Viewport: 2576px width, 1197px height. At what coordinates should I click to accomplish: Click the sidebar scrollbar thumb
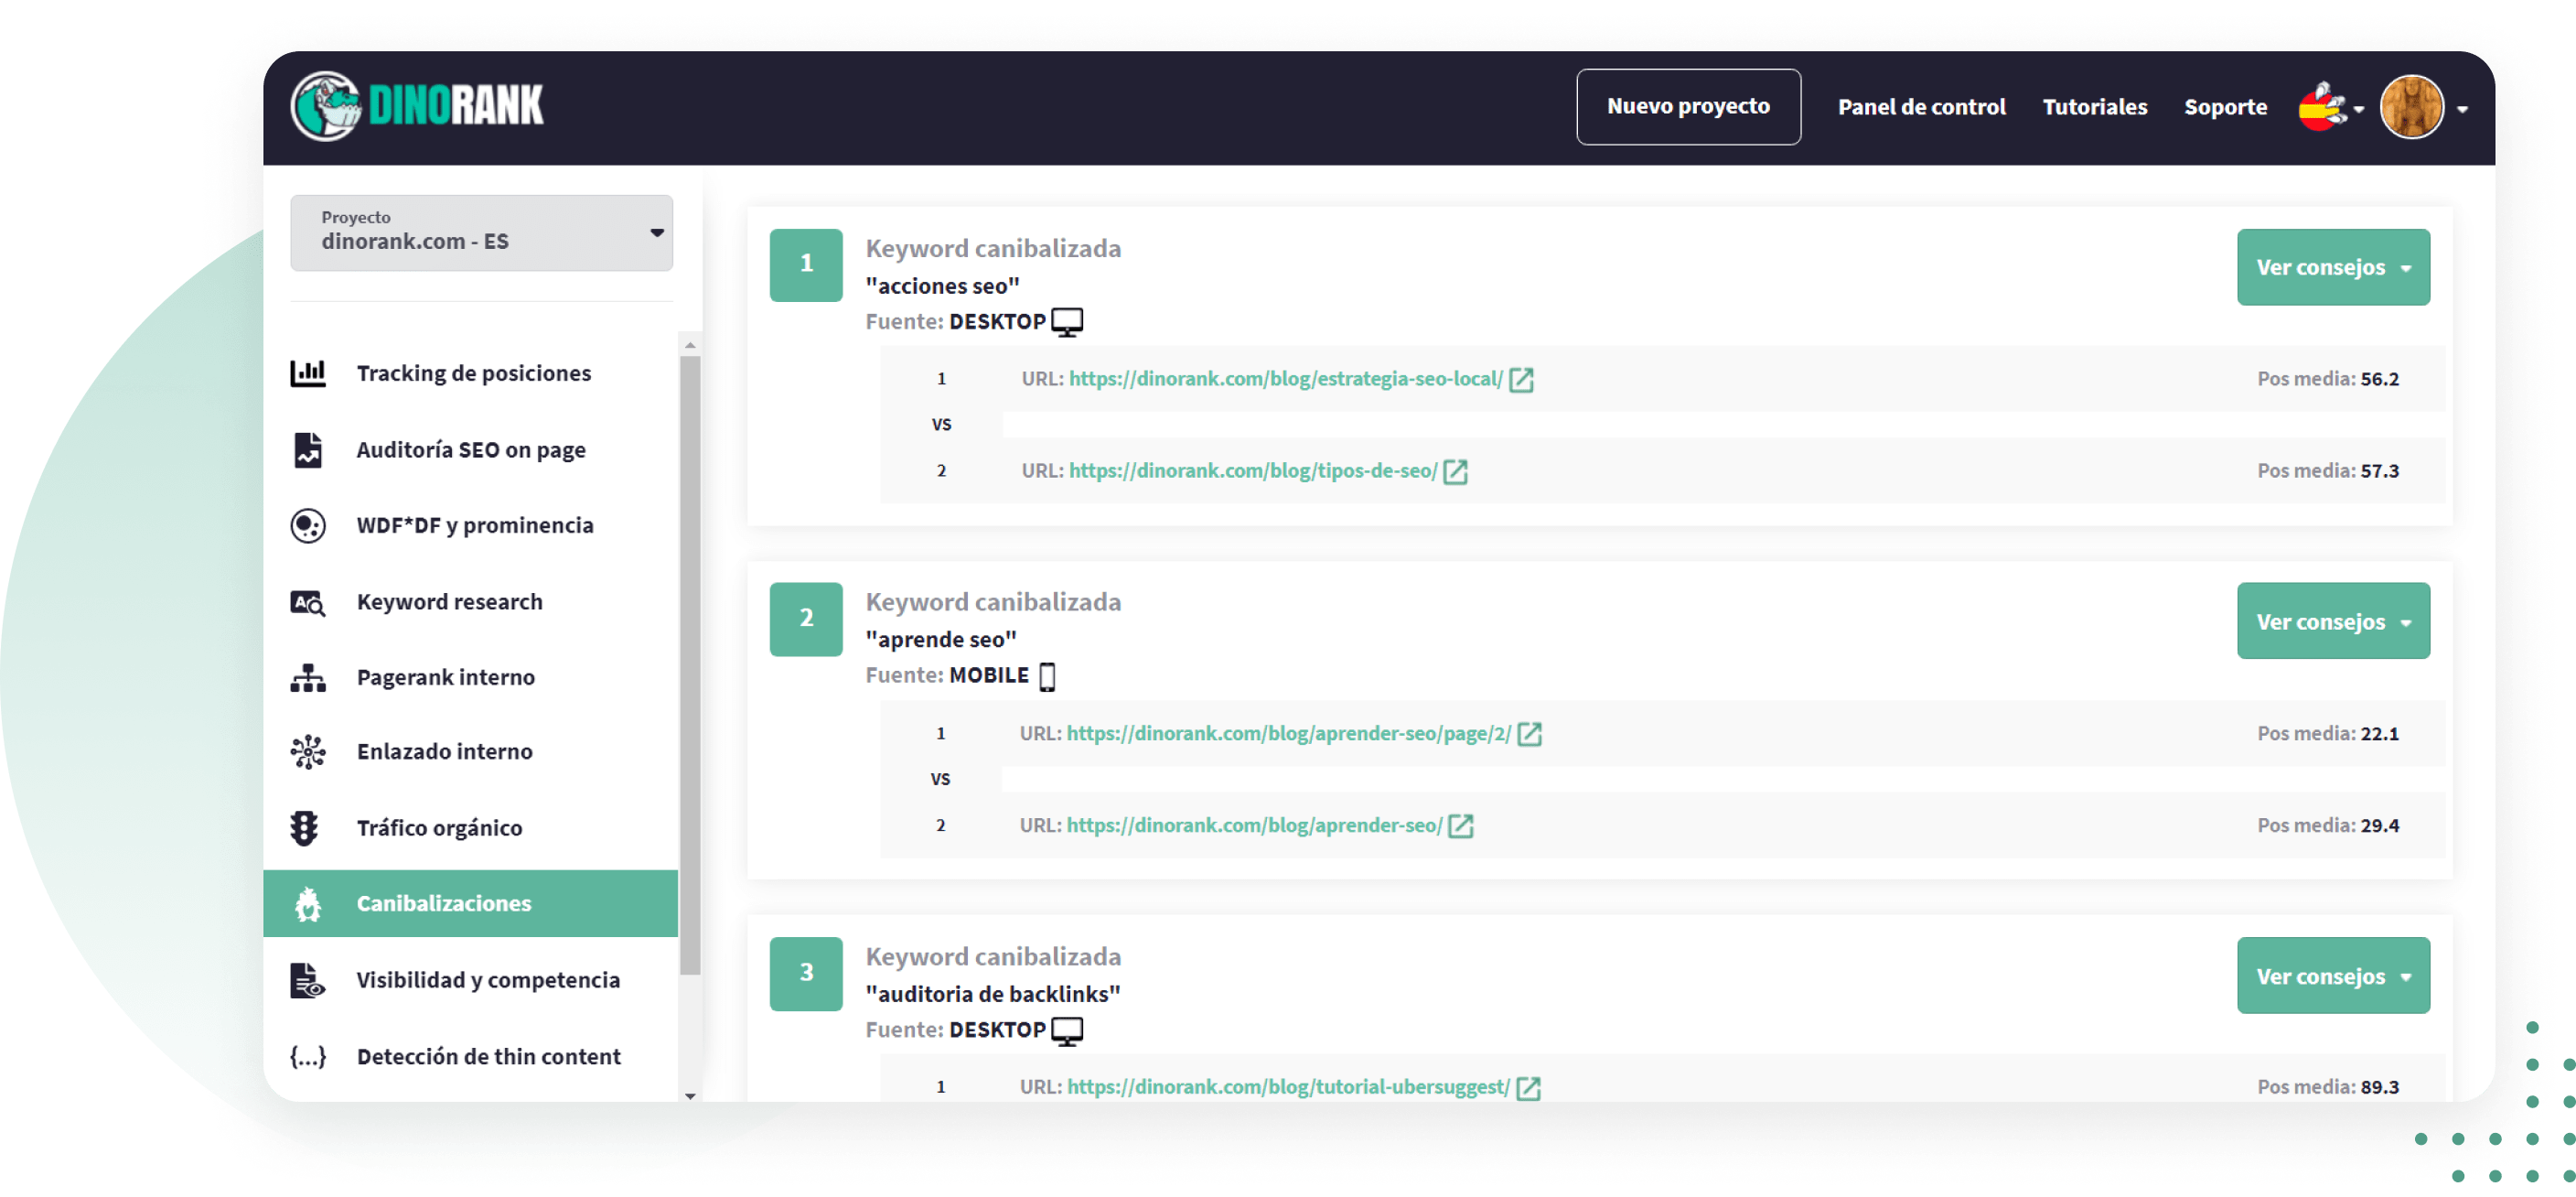(x=690, y=665)
